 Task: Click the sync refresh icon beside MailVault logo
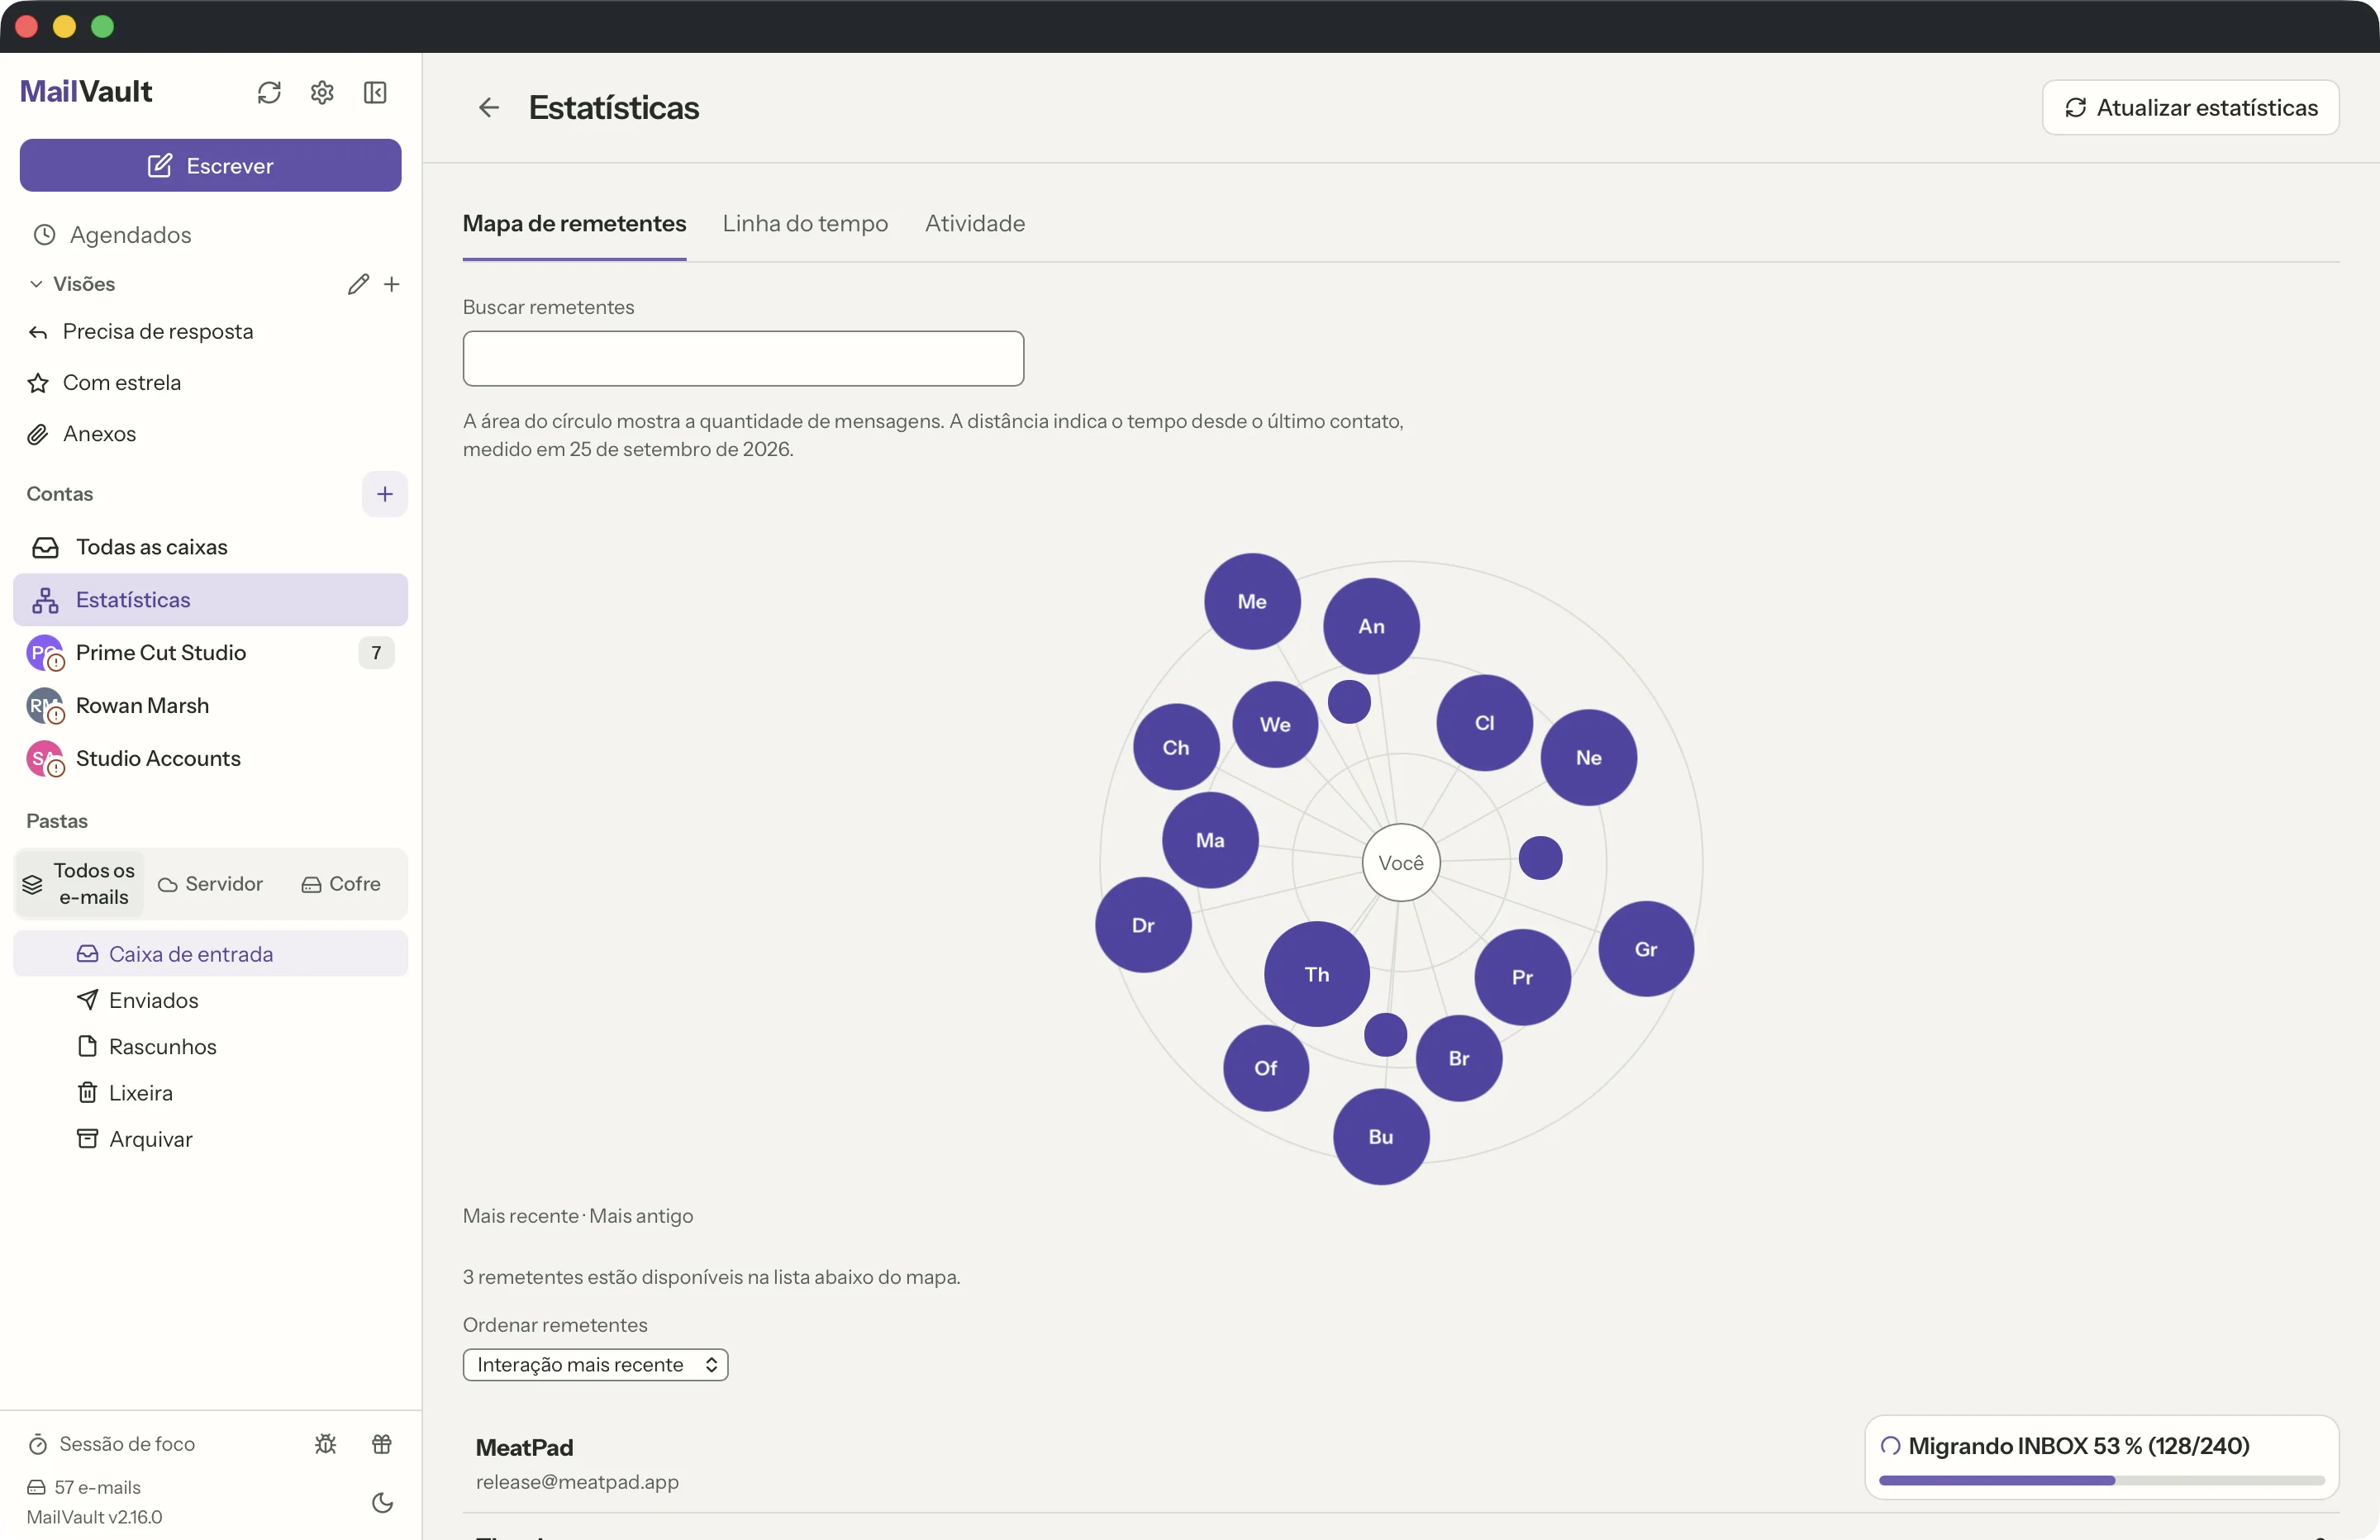pos(269,92)
